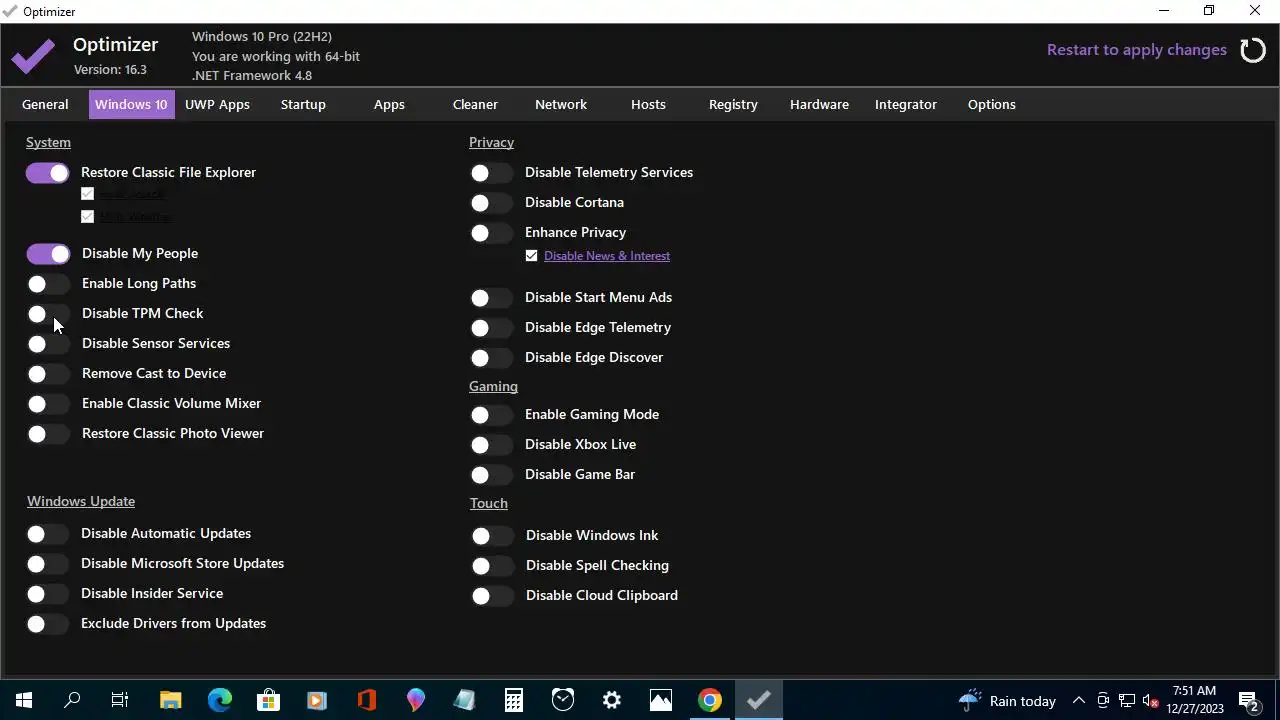Open Rain today weather widget
Screen dimensions: 1280x720
click(1007, 701)
